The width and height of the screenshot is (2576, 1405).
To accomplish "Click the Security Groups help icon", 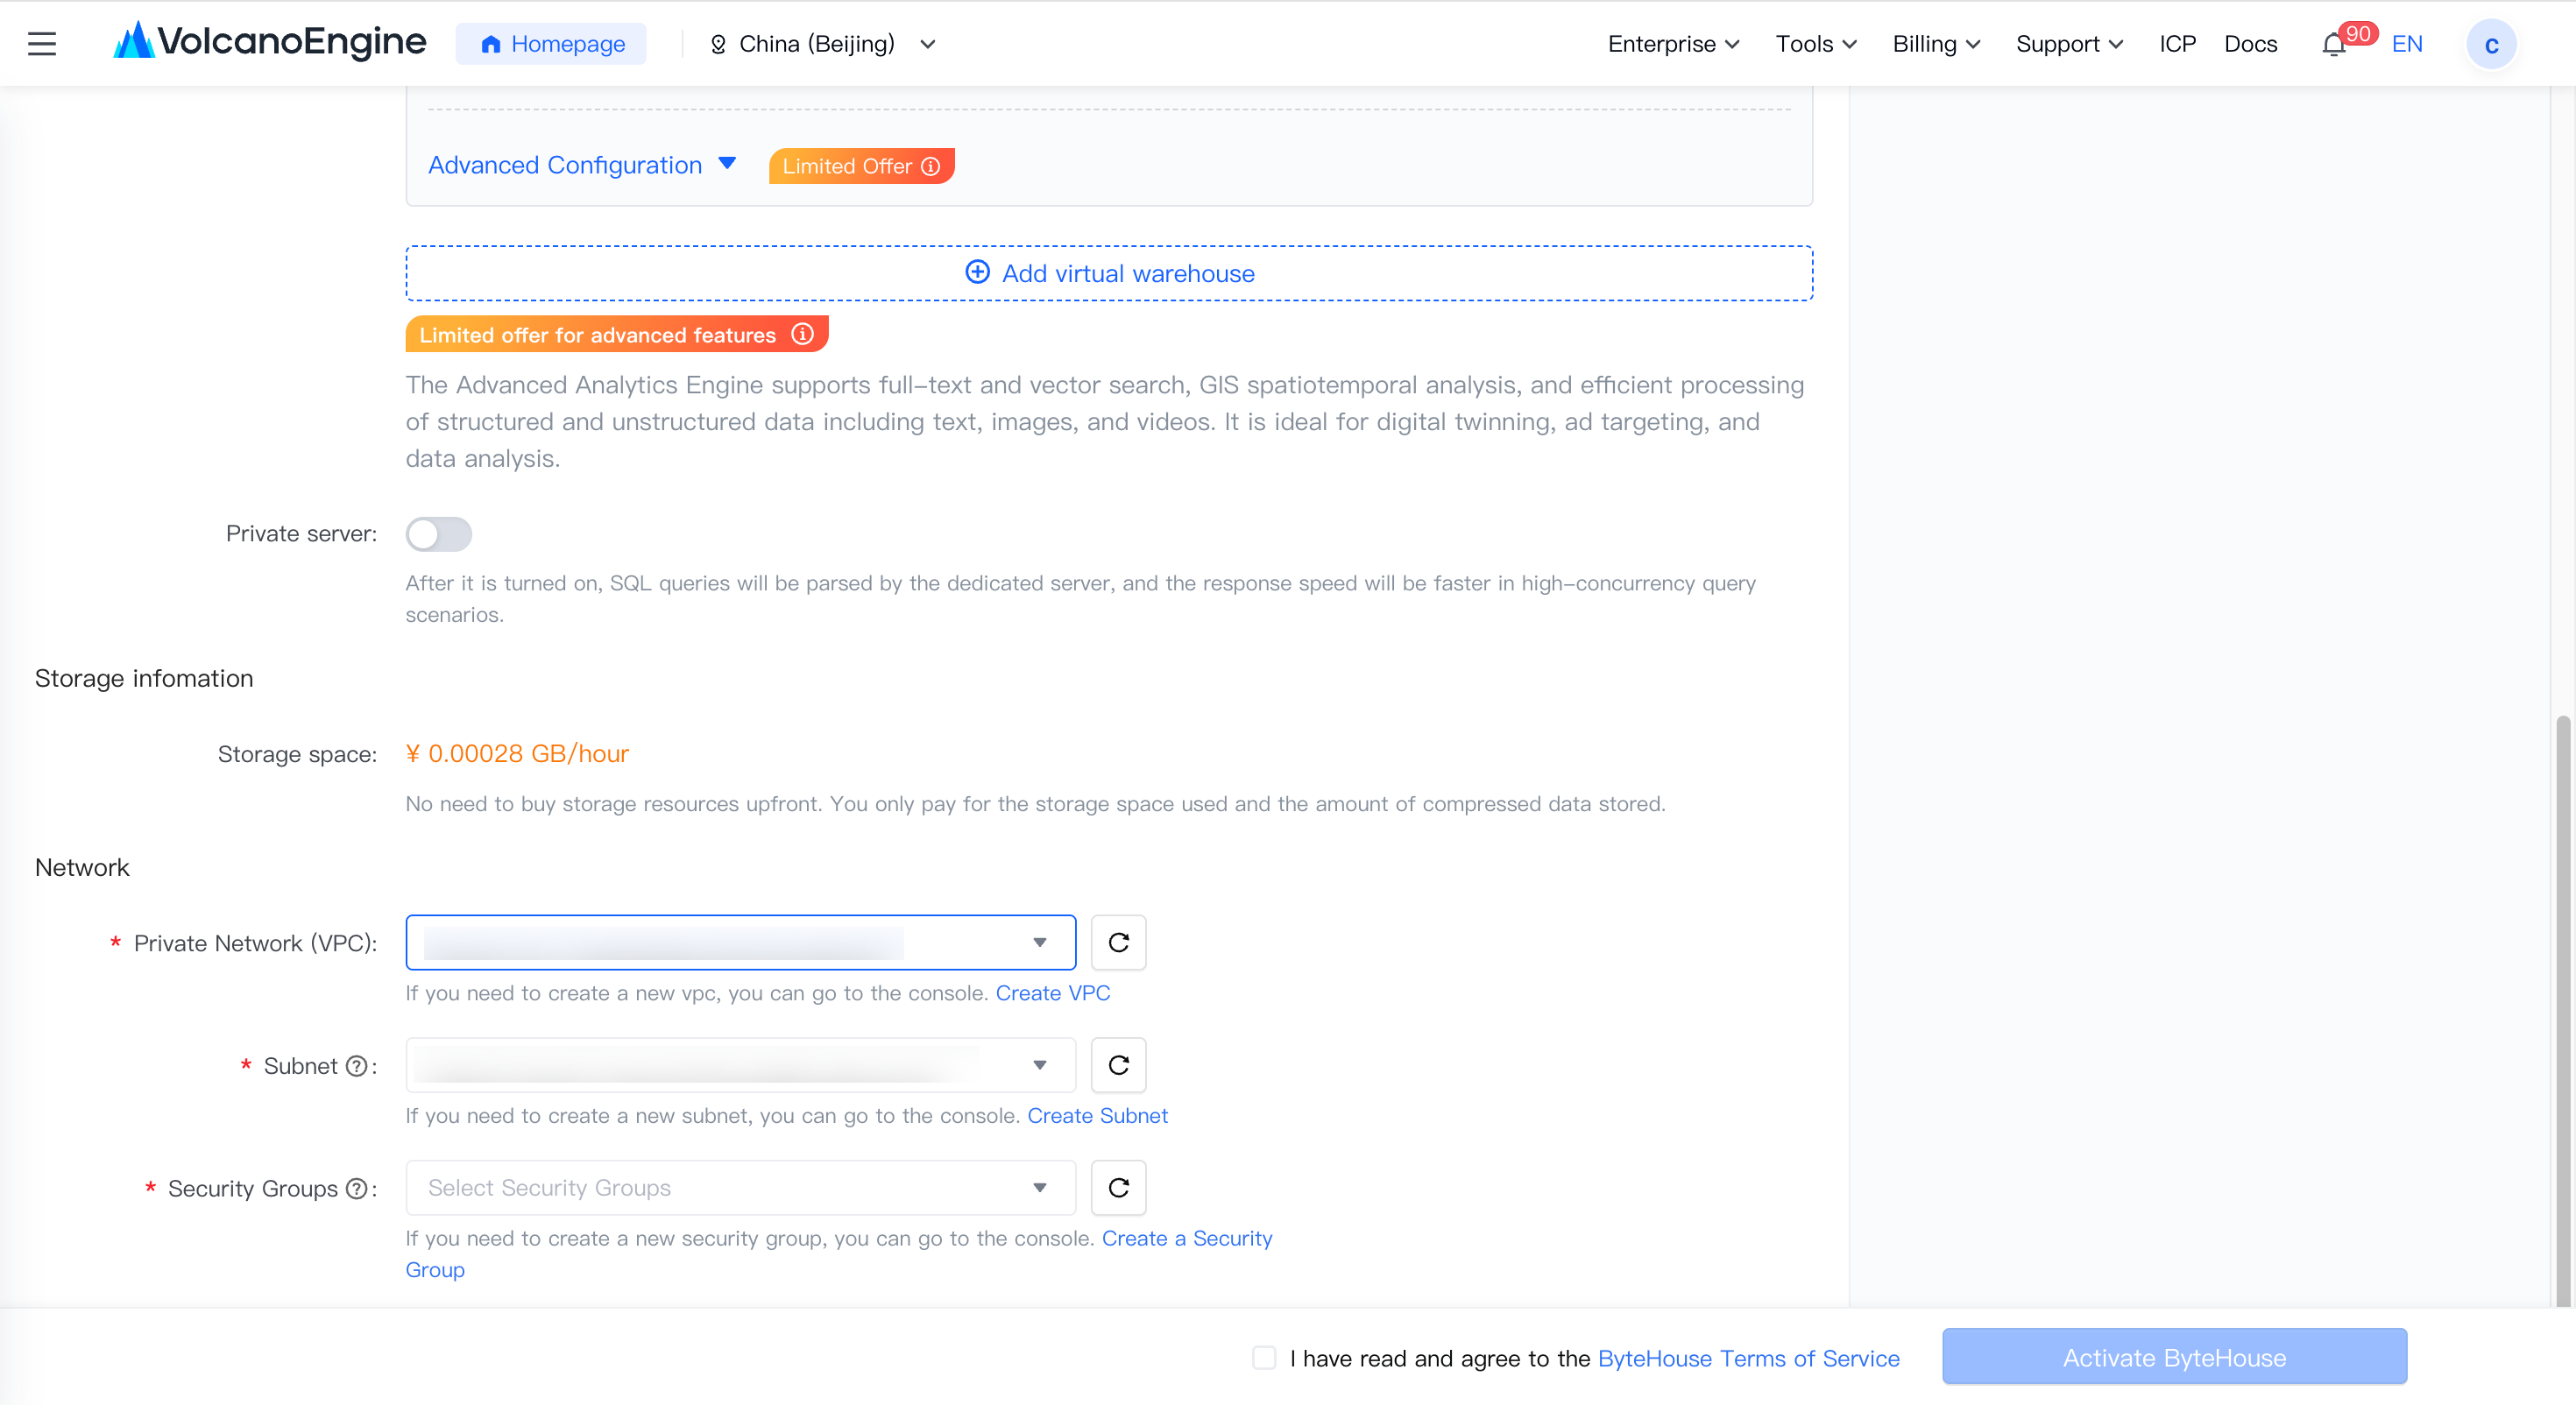I will coord(356,1189).
